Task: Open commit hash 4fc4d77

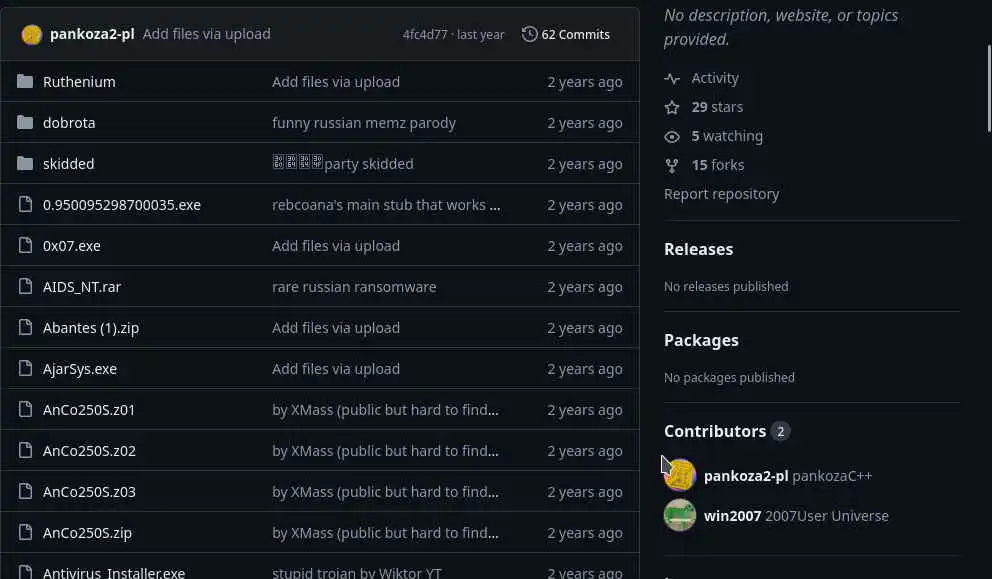Action: (425, 34)
